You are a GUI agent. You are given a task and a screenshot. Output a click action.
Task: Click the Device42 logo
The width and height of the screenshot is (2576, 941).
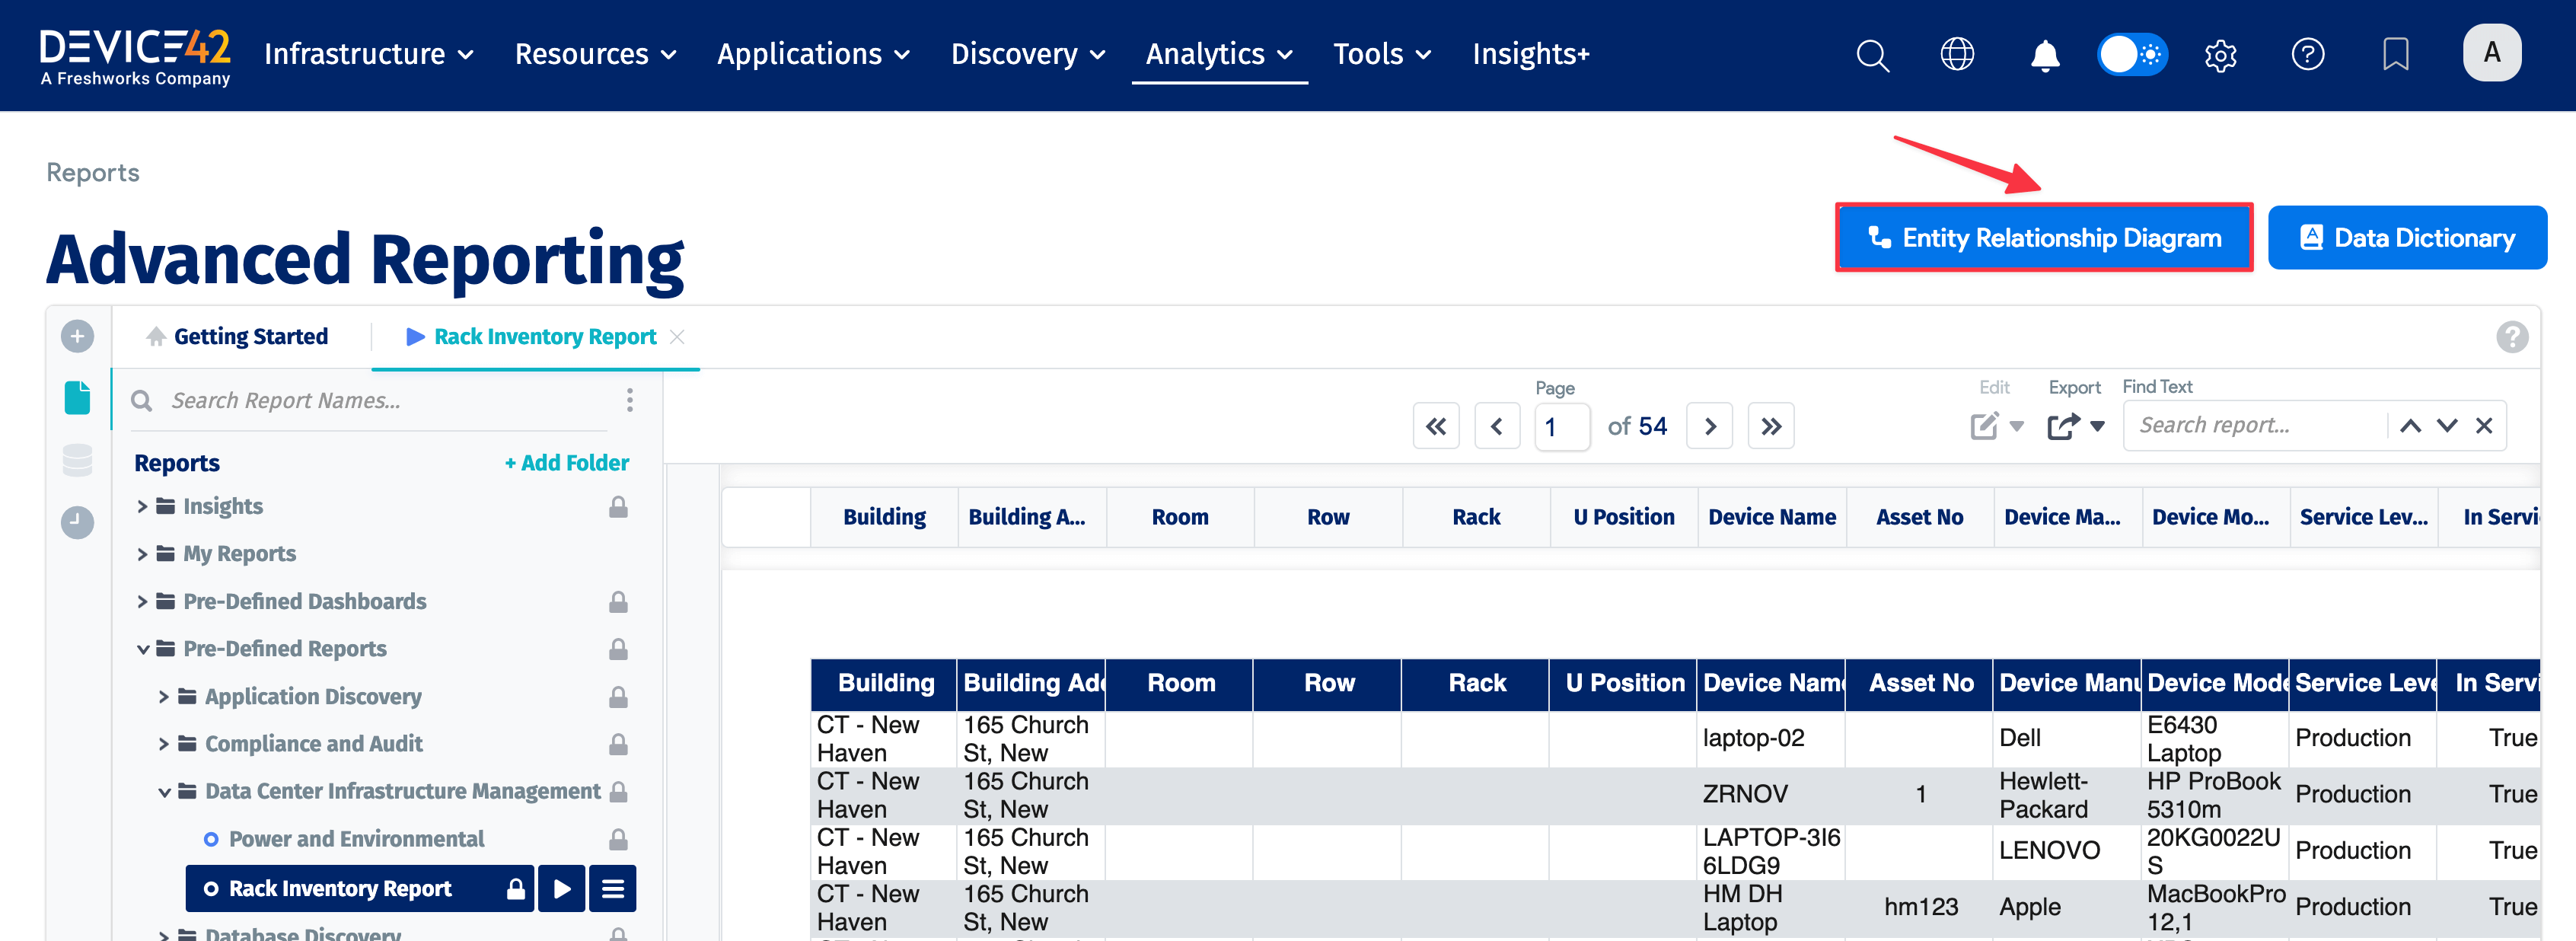coord(135,56)
